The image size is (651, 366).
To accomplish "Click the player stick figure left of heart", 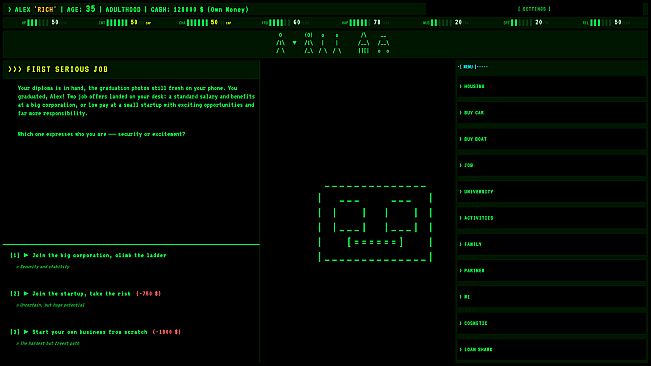I will coord(281,43).
